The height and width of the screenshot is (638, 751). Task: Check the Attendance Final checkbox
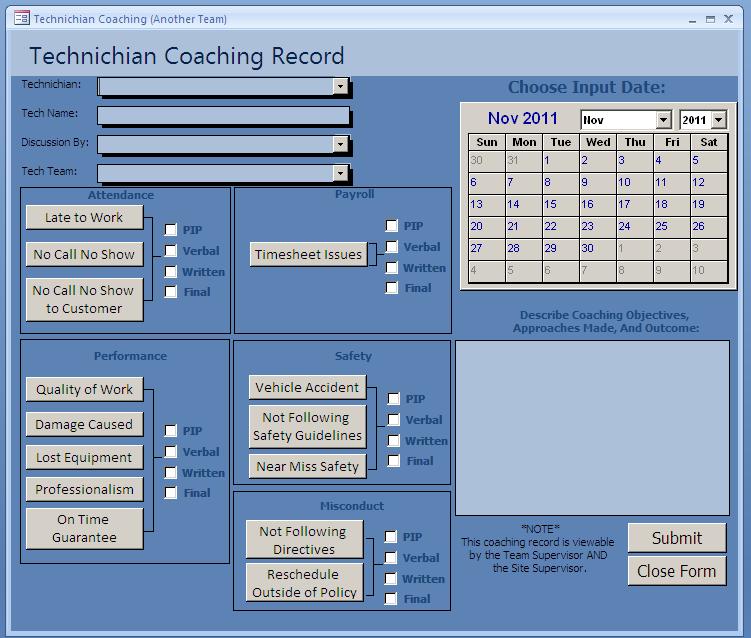pyautogui.click(x=171, y=292)
